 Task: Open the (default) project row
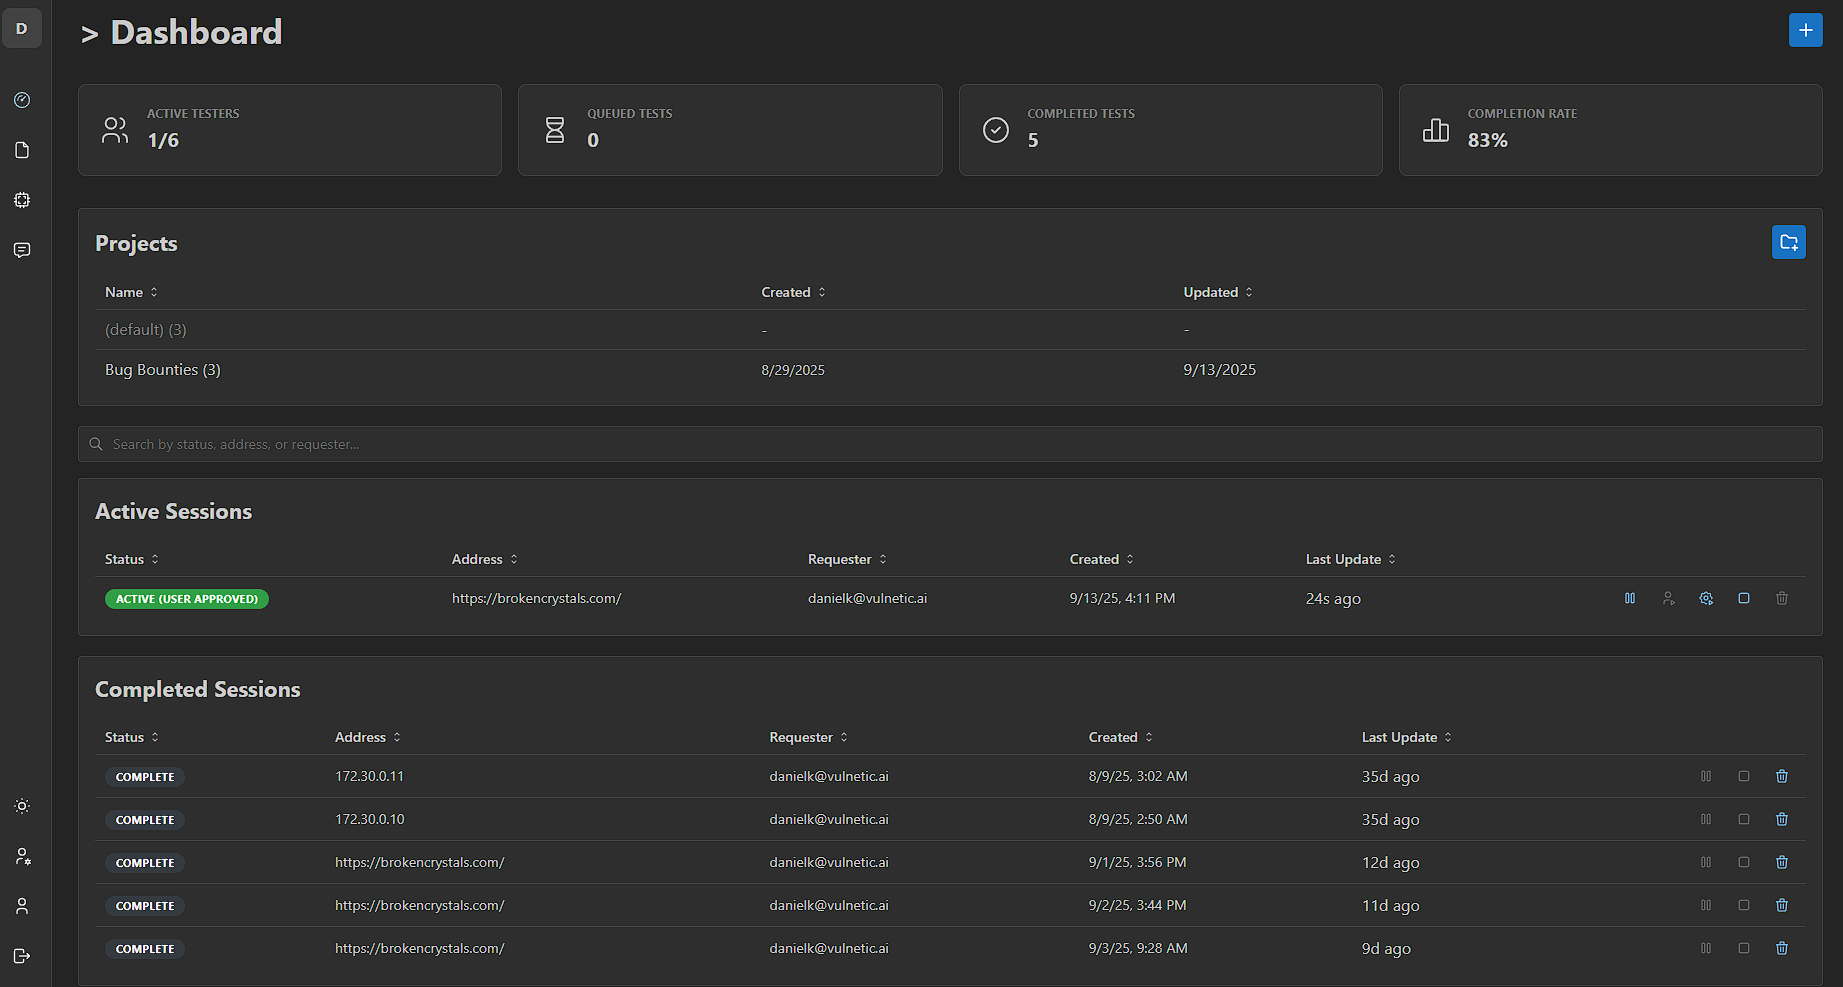click(x=146, y=330)
